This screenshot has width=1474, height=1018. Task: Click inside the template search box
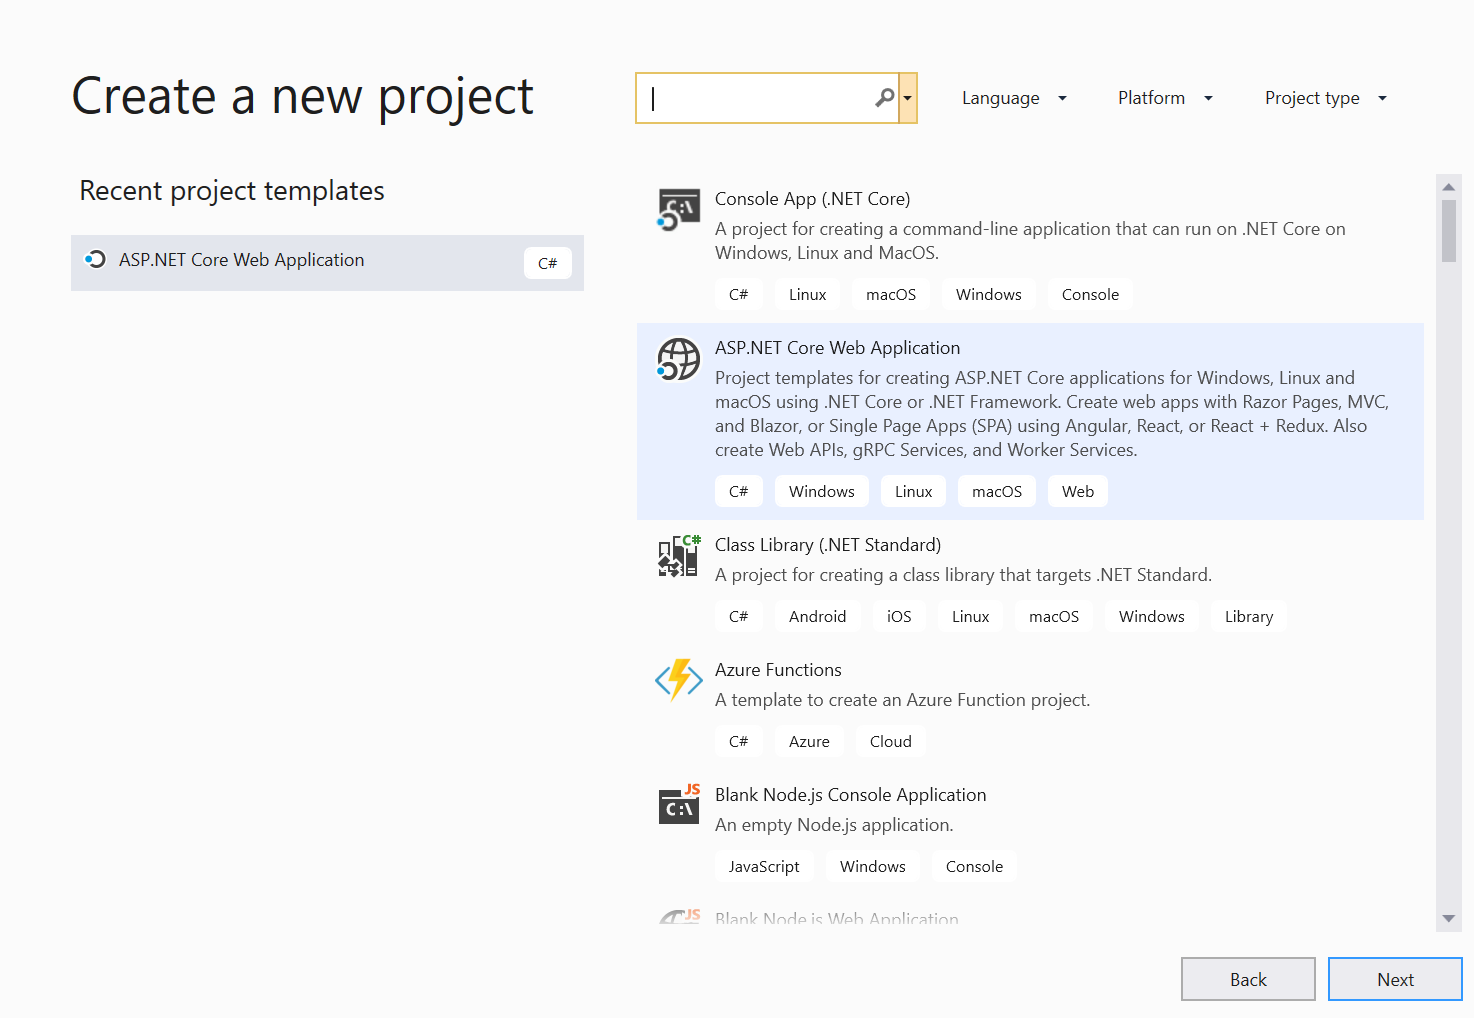pos(760,97)
